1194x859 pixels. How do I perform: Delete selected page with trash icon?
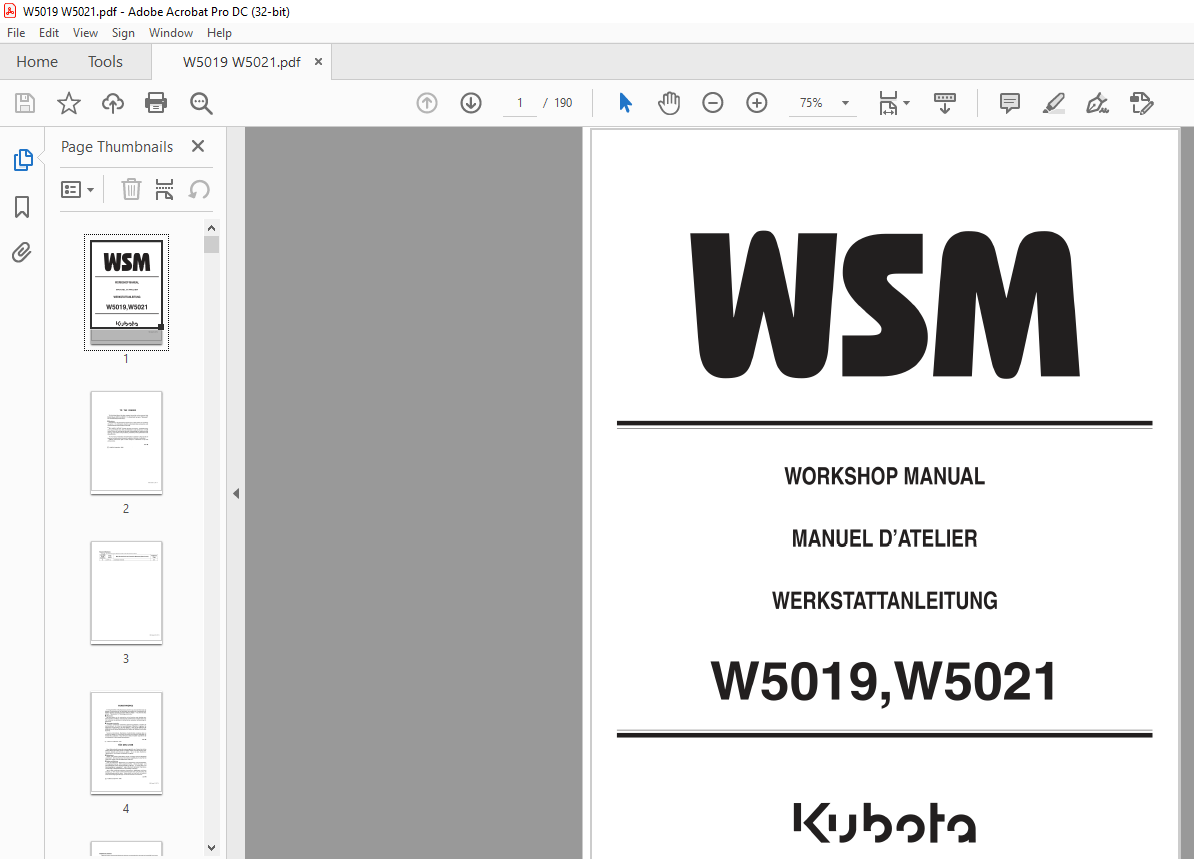click(131, 189)
